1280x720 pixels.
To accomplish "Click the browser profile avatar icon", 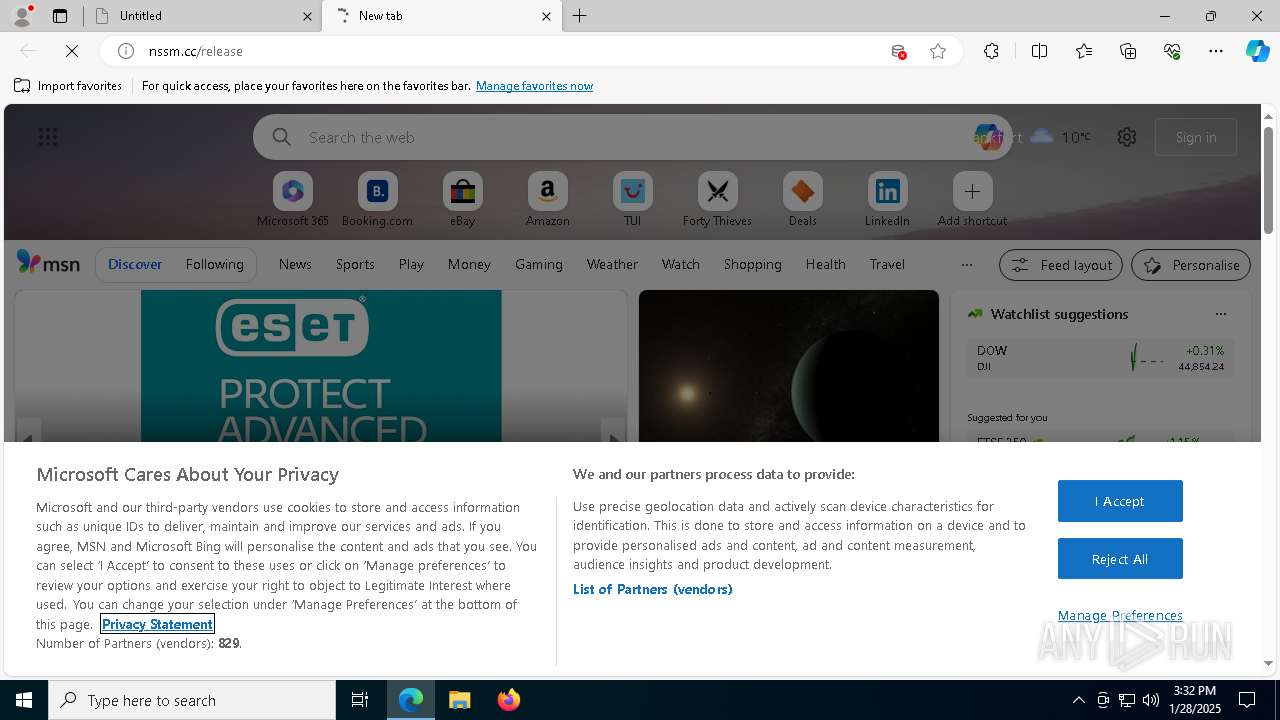I will (21, 16).
